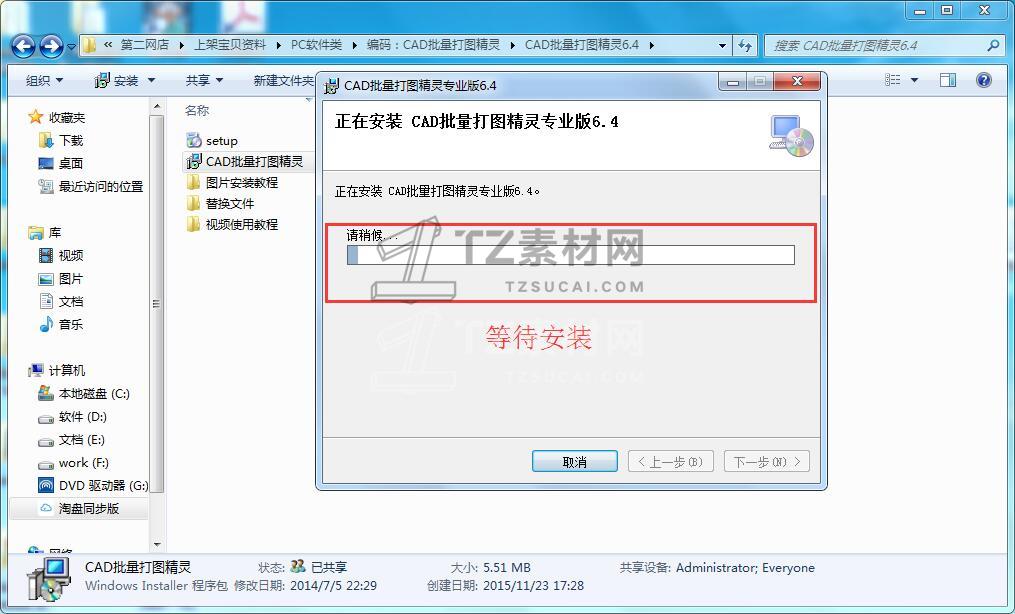The image size is (1015, 614).
Task: Click the change view icon in toolbar
Action: point(893,80)
